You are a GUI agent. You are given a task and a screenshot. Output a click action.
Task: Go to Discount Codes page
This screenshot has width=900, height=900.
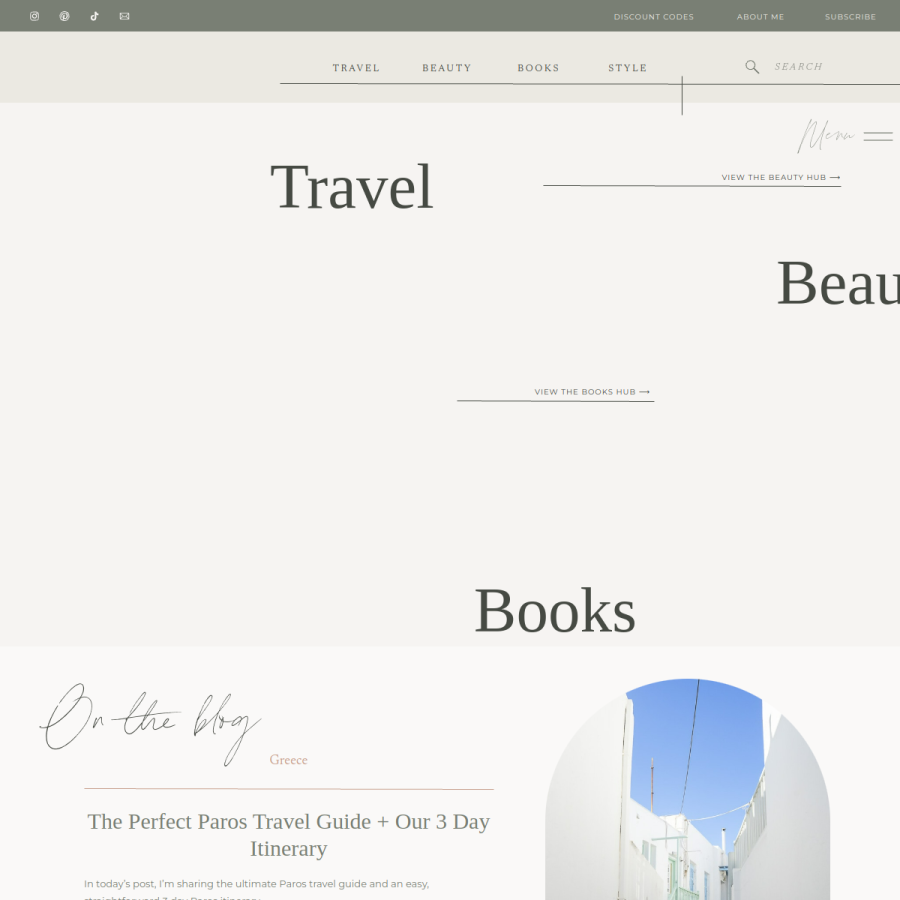(x=653, y=17)
